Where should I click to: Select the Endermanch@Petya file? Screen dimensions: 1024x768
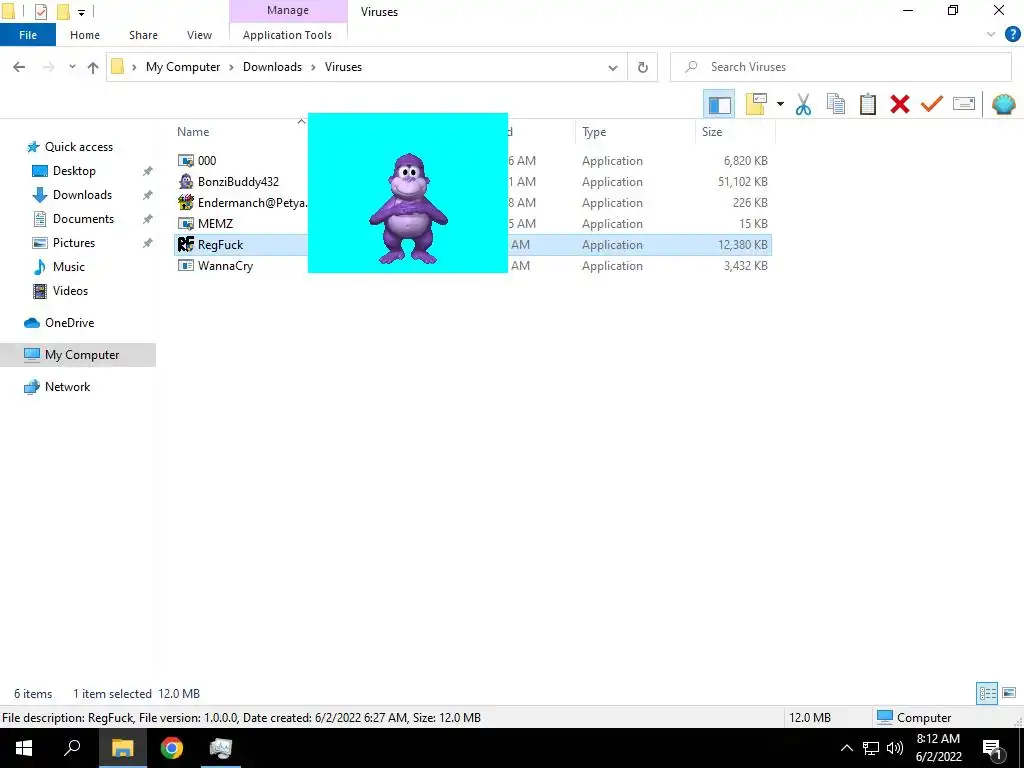252,202
